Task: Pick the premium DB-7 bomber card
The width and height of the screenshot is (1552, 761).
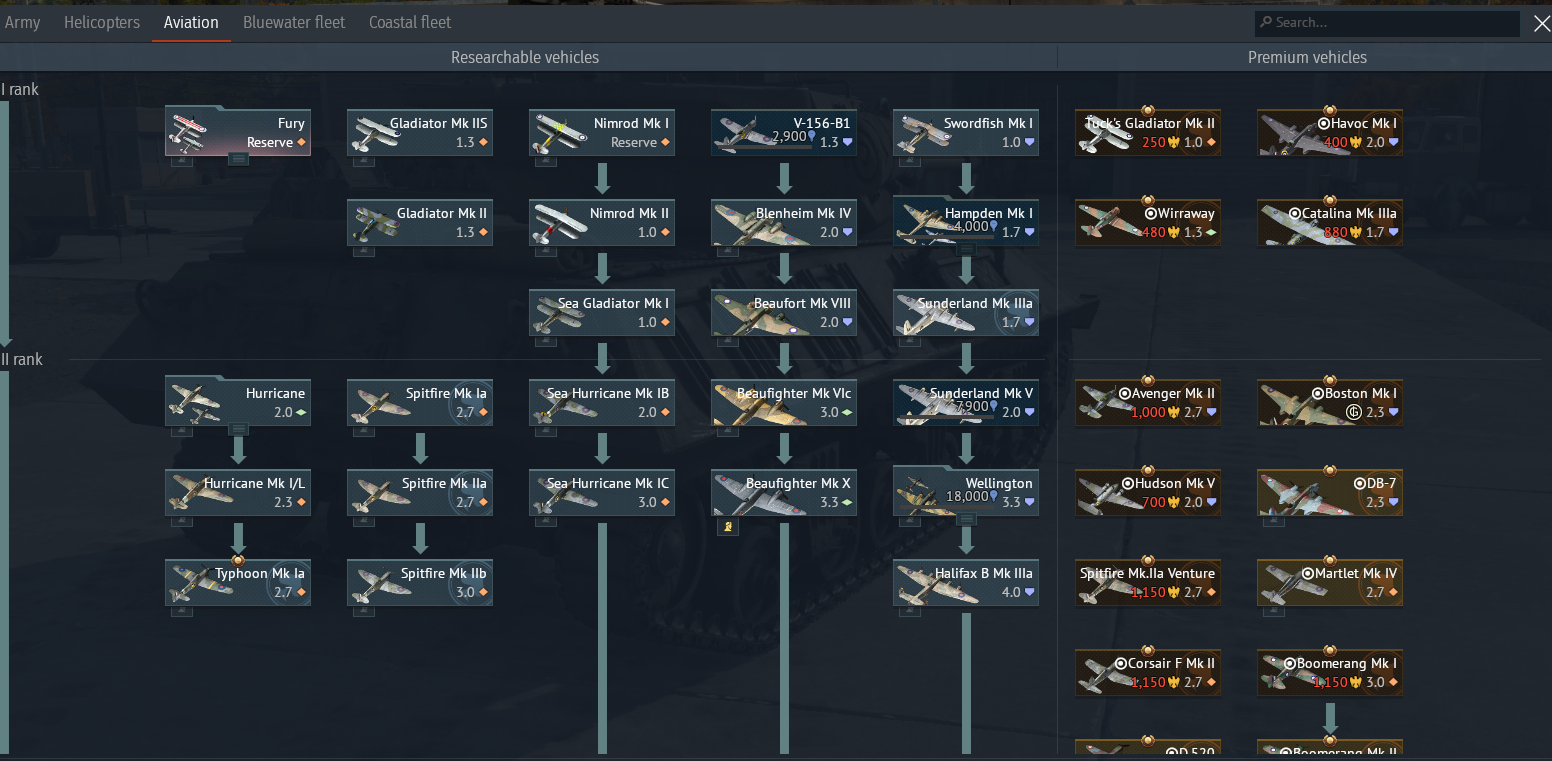Action: [x=1330, y=493]
